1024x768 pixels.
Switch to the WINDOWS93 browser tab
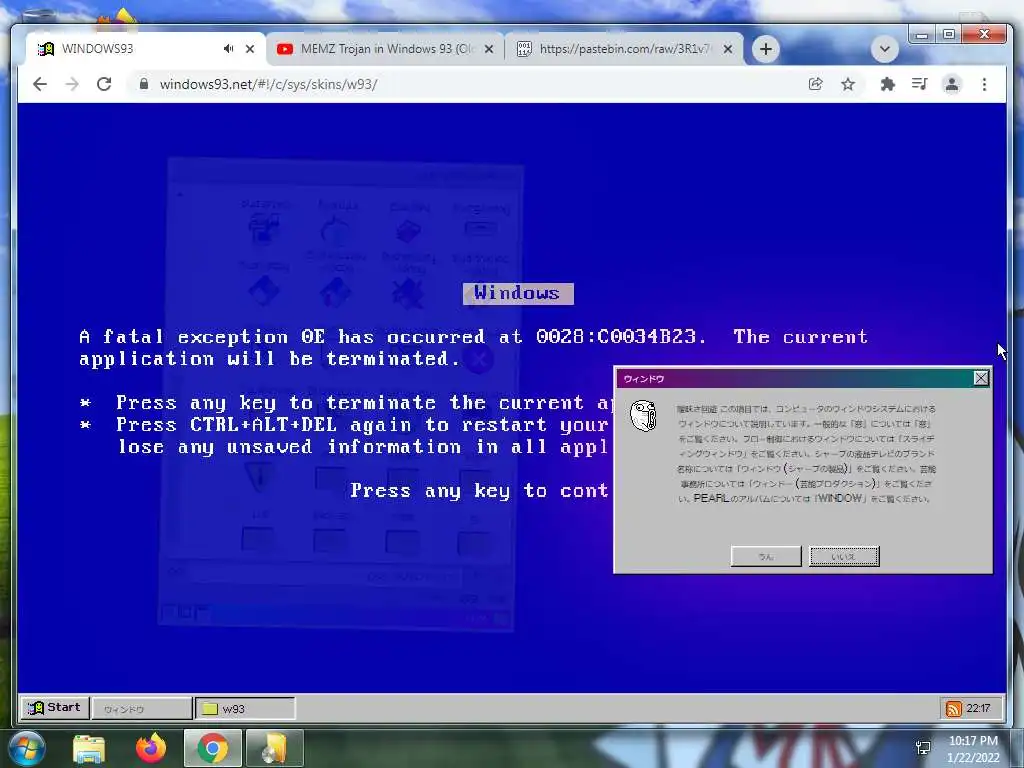click(x=145, y=49)
